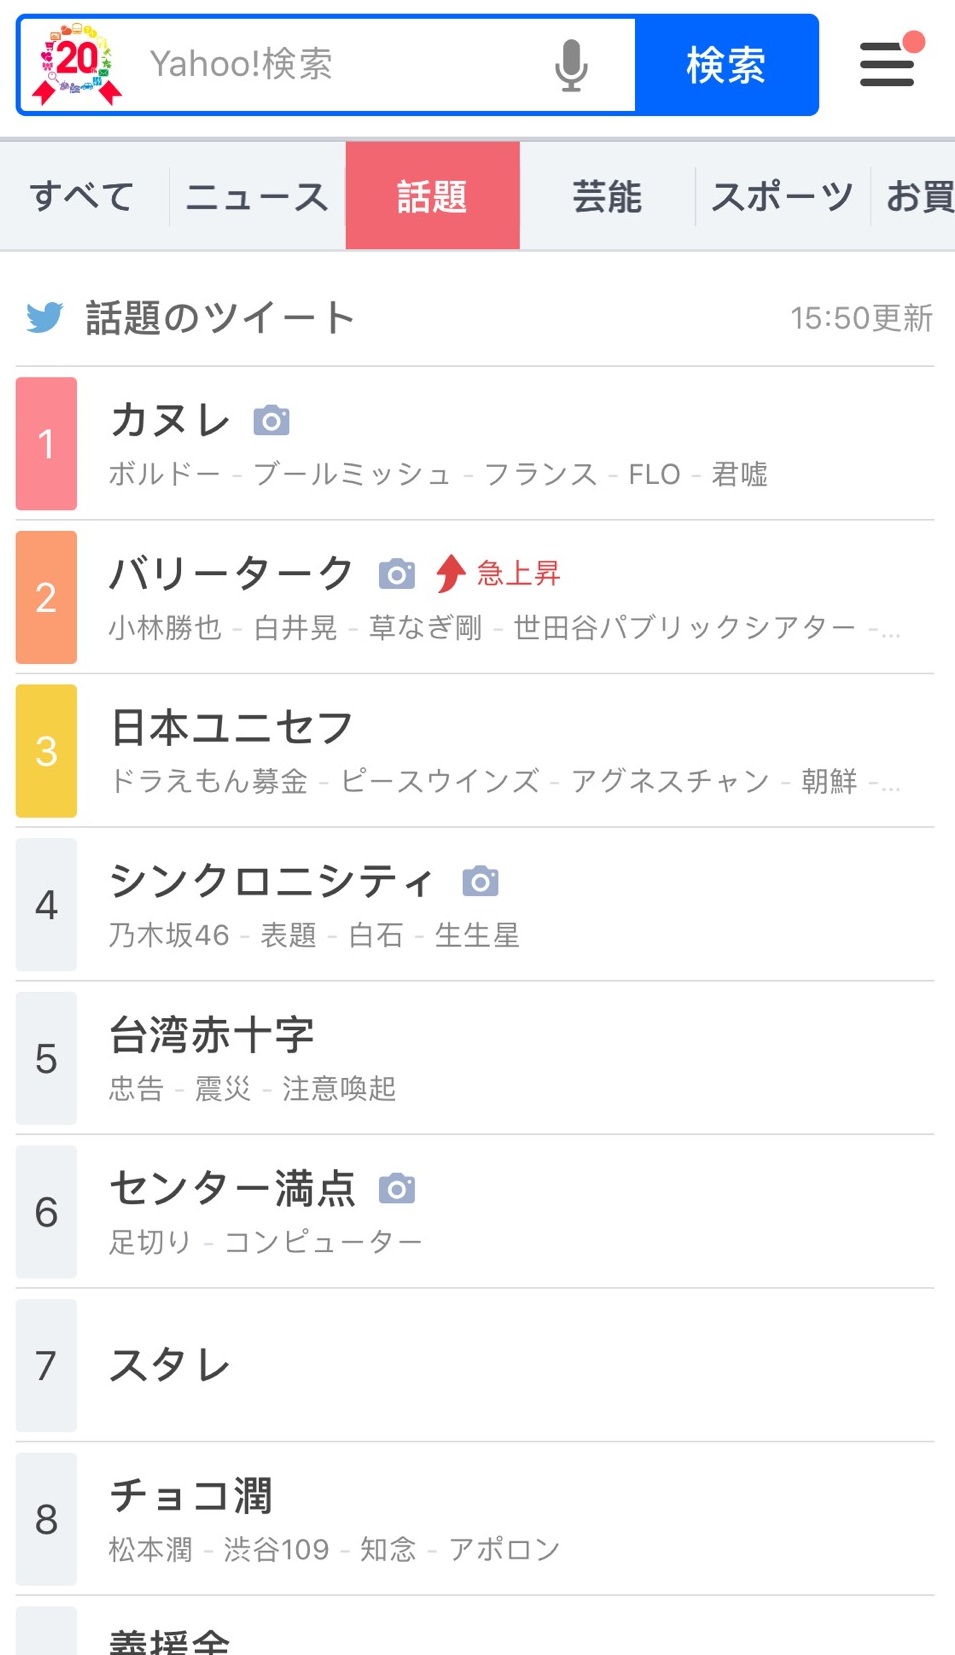Select the 芸能 tab
Image resolution: width=955 pixels, height=1655 pixels.
click(607, 196)
